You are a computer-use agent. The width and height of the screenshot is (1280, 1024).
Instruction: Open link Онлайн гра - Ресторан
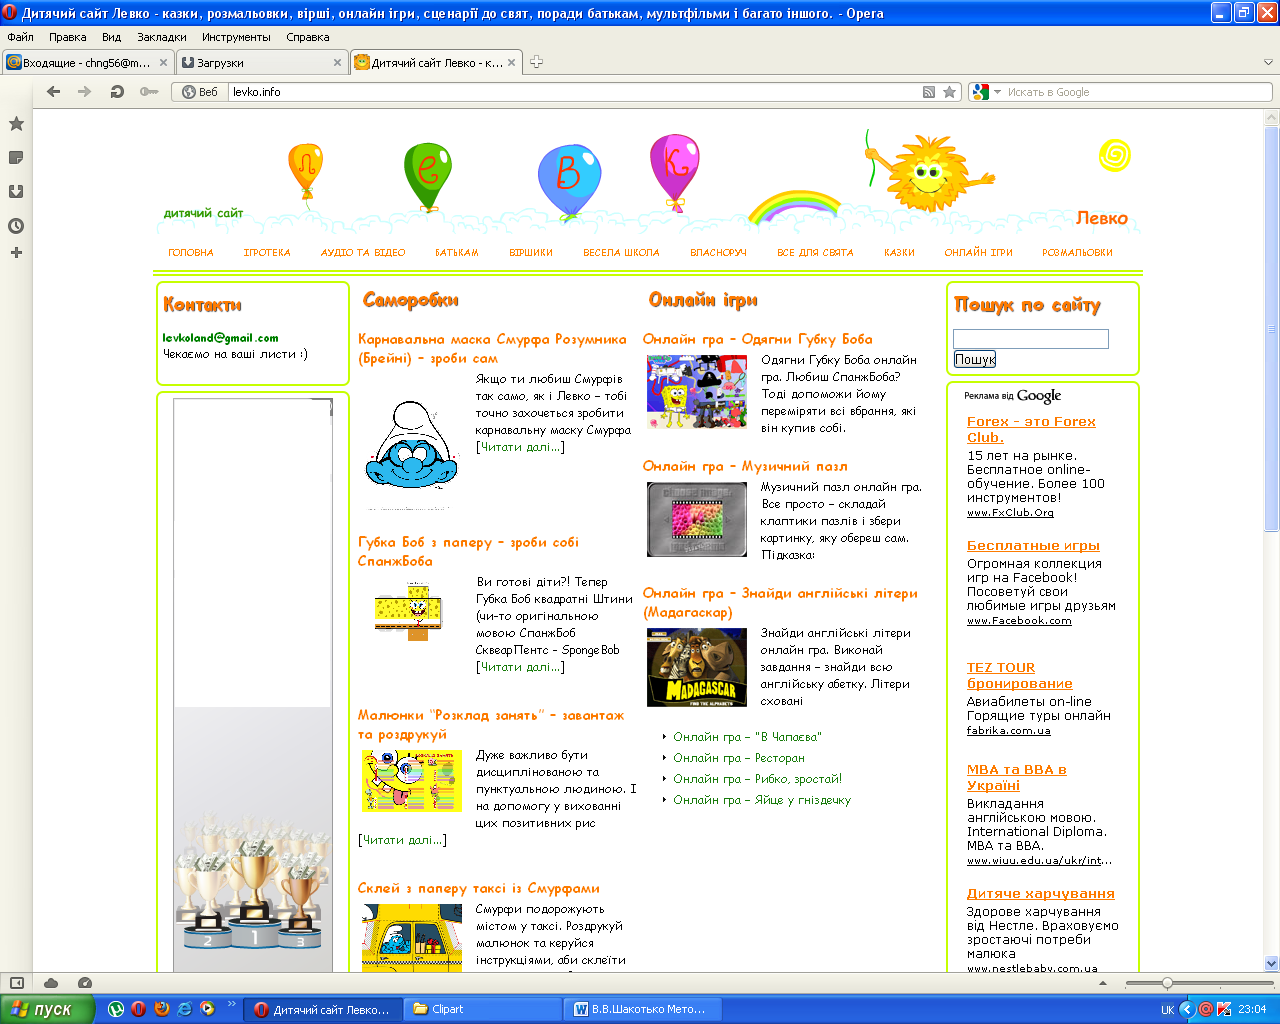coord(739,758)
